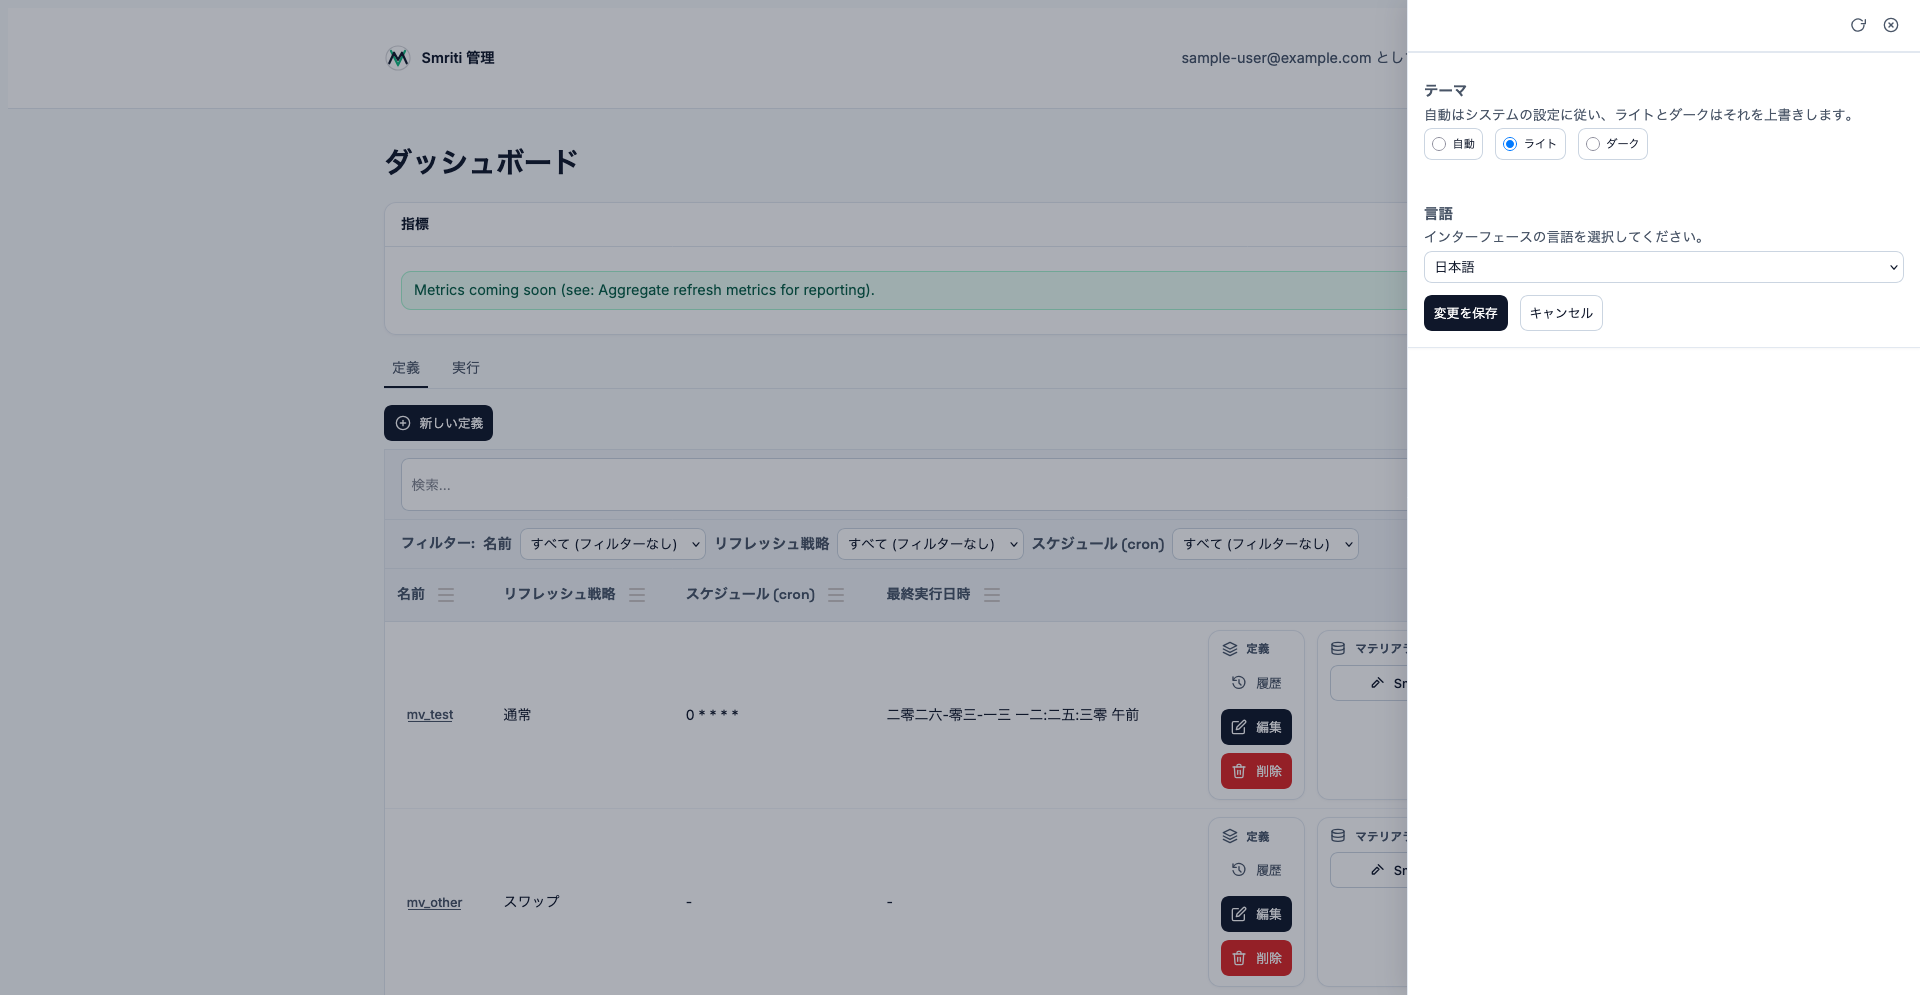Select the 自動 theme radio button

click(1439, 144)
